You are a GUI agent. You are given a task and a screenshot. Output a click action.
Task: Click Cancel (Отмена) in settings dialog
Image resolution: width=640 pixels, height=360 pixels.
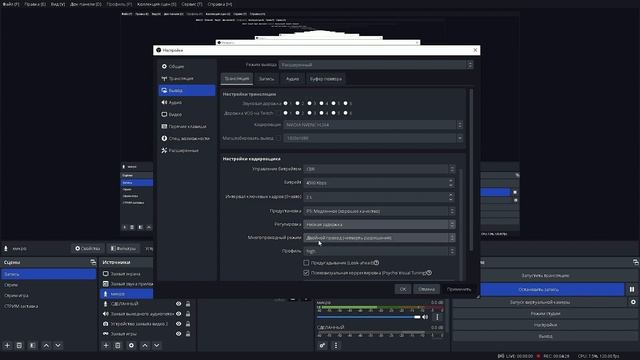(x=427, y=289)
